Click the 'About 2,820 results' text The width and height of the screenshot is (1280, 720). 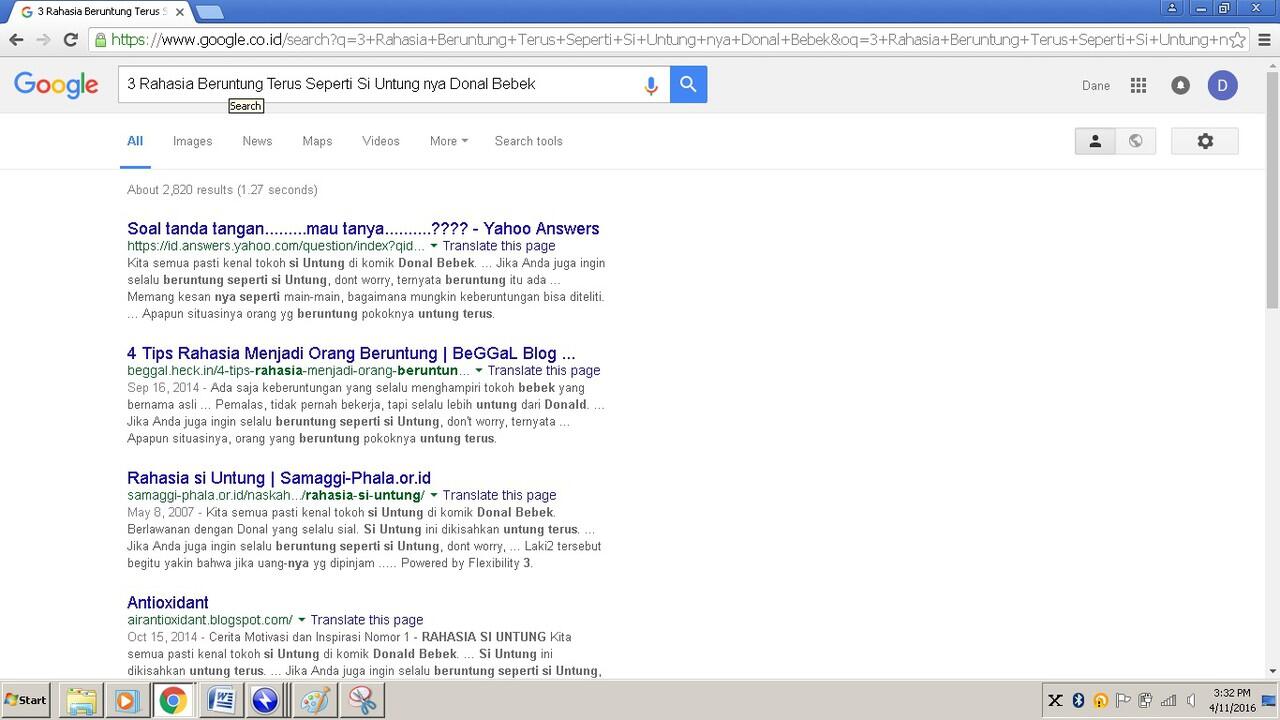pyautogui.click(x=222, y=190)
